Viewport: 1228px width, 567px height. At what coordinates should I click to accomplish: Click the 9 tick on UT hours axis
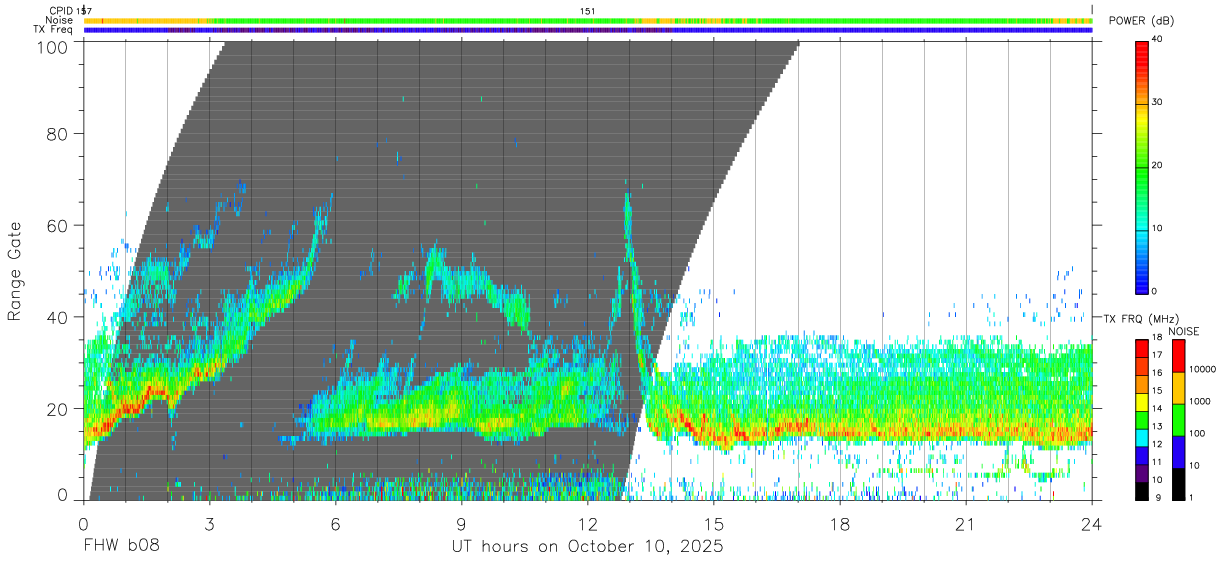pyautogui.click(x=461, y=524)
